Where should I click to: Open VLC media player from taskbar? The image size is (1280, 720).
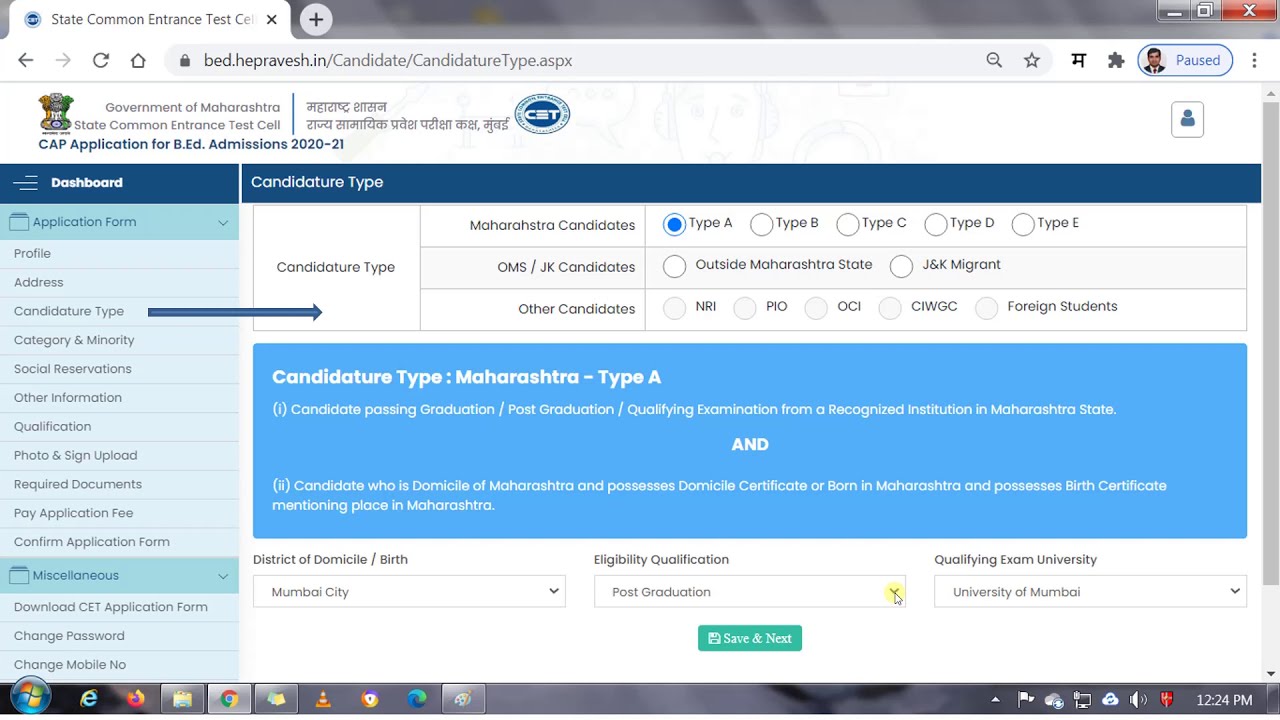tap(323, 699)
